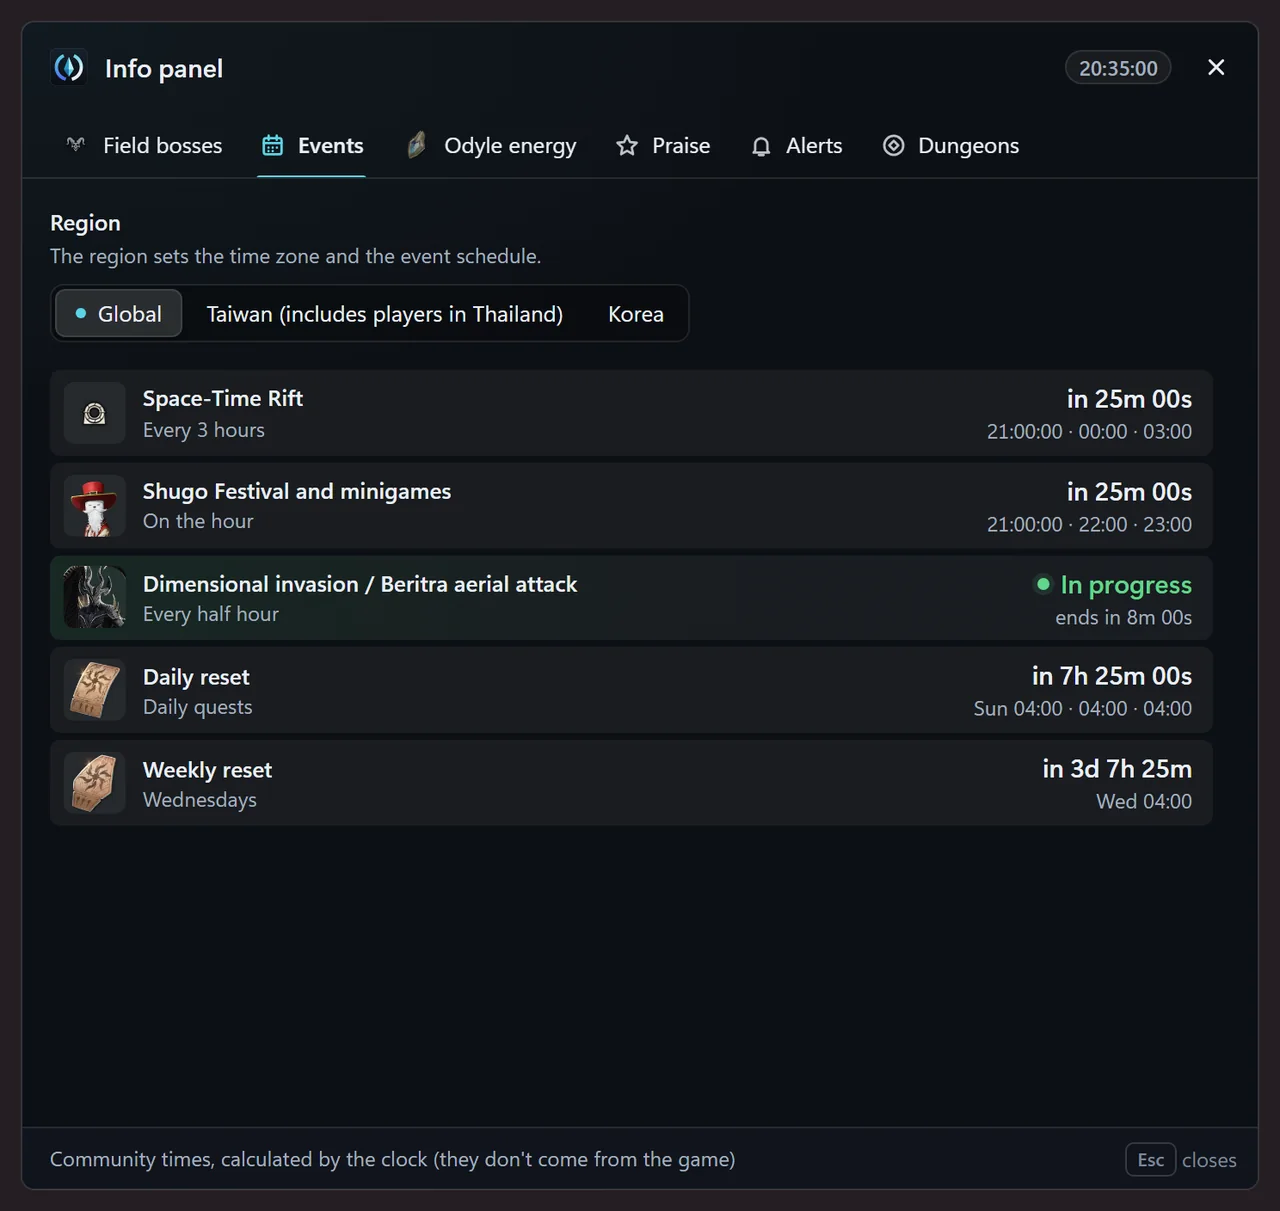Go to the Praise tab
This screenshot has width=1280, height=1211.
tap(663, 146)
